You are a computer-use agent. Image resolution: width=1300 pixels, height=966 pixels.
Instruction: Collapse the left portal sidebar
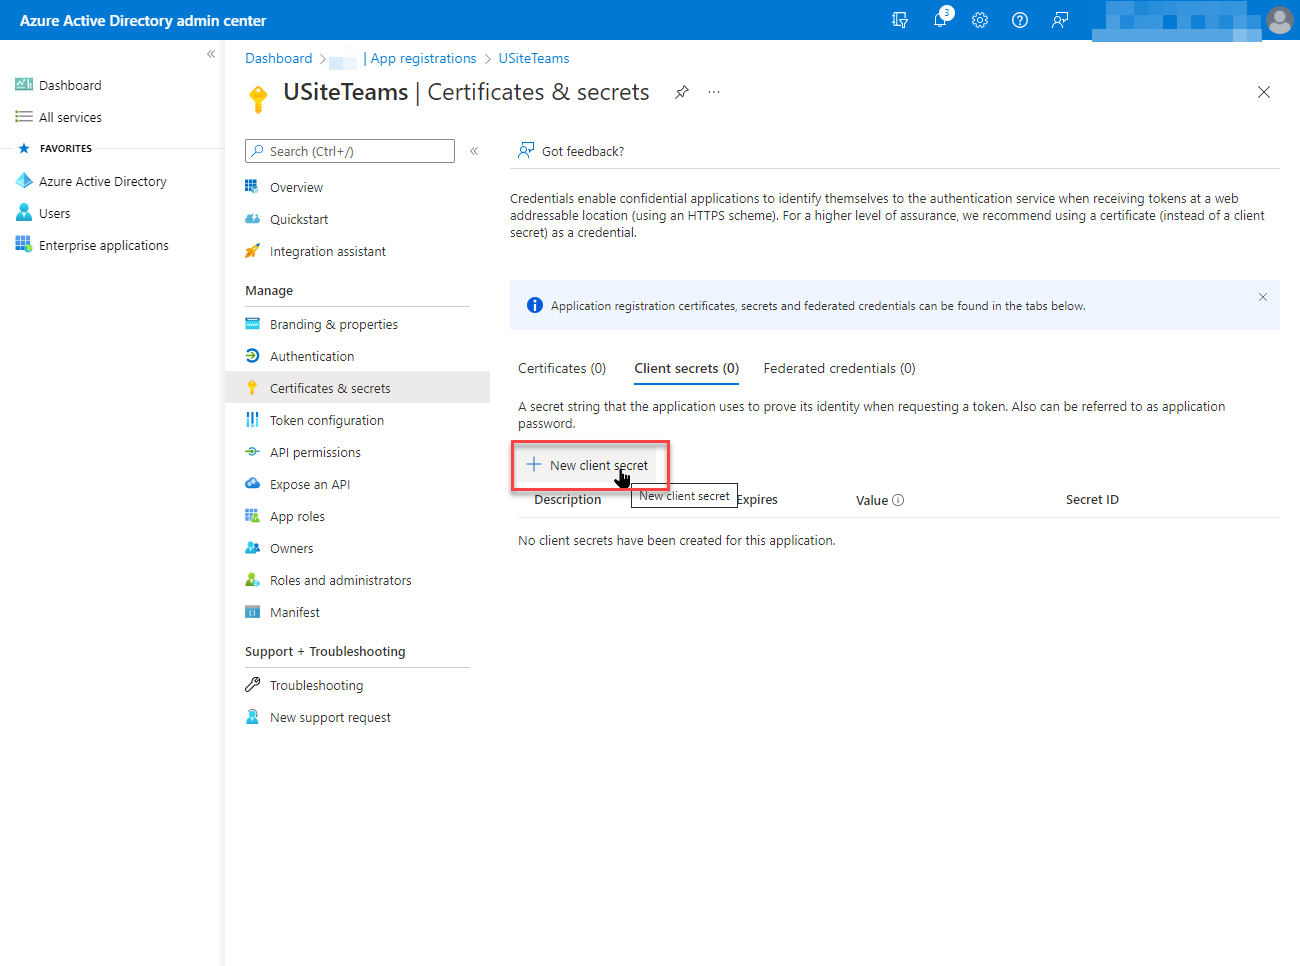point(211,54)
